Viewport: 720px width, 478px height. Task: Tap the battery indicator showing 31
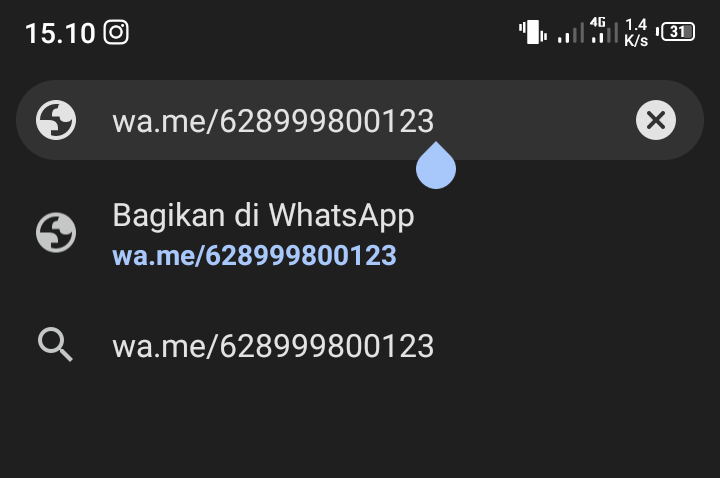click(676, 32)
